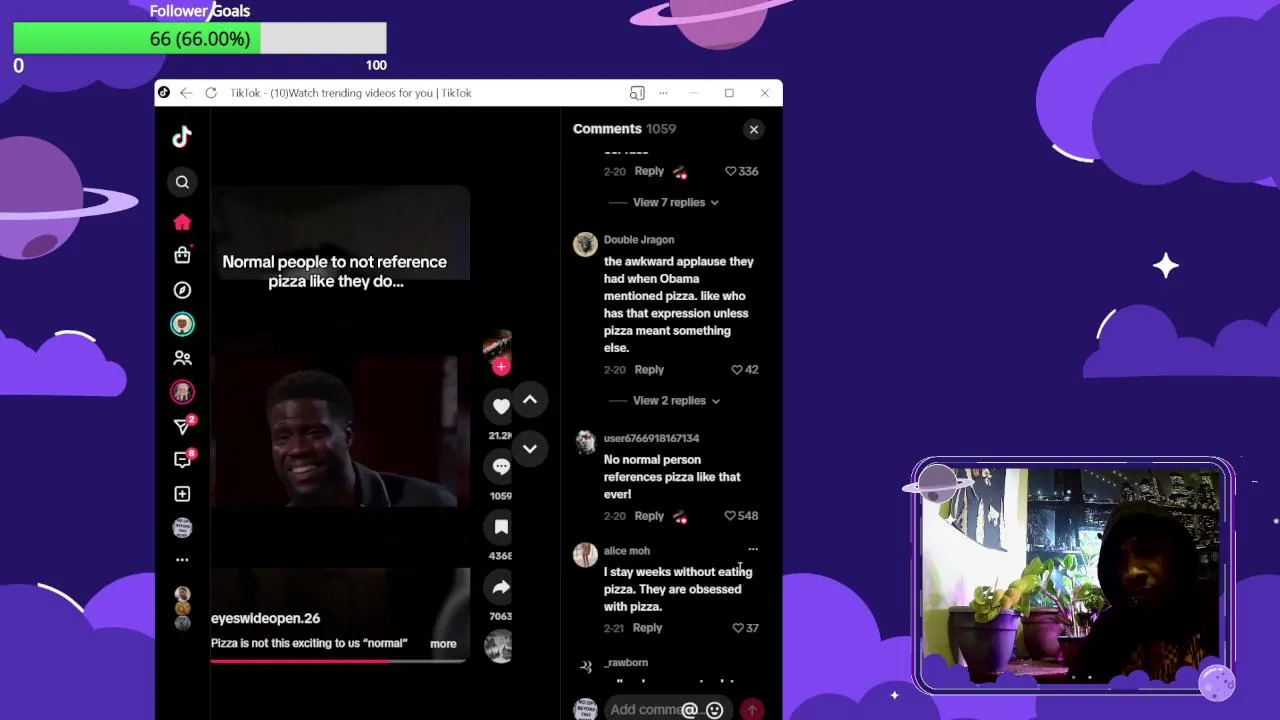Expand View 2 replies

click(676, 400)
